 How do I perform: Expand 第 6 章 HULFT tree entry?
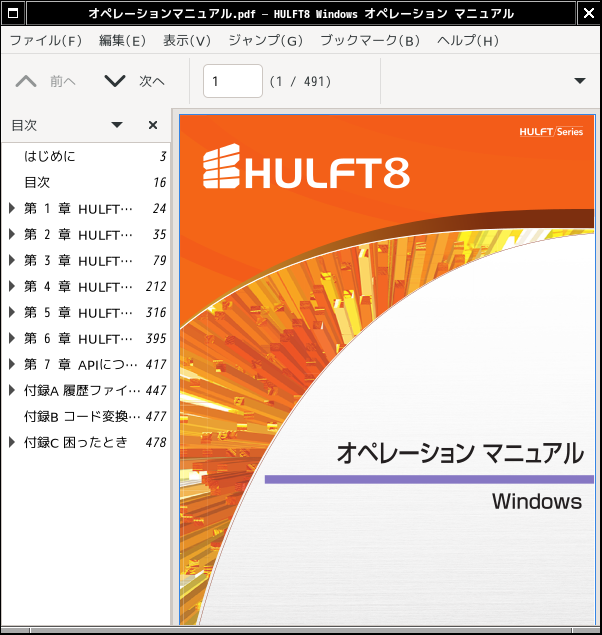(12, 338)
